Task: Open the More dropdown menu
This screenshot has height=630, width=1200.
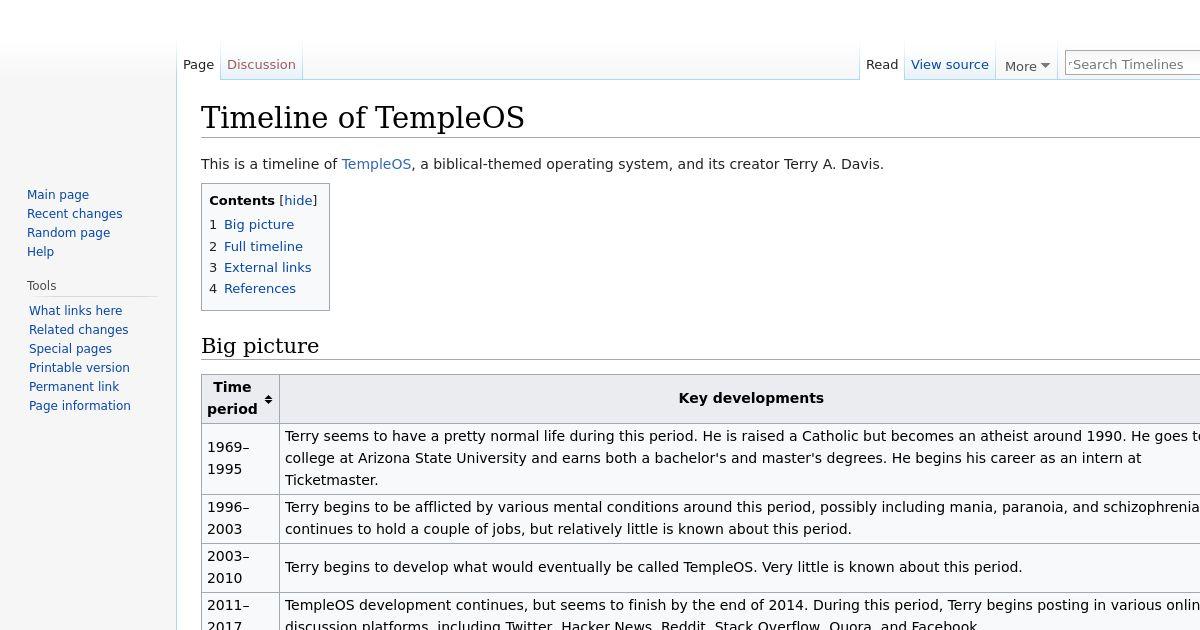Action: (1027, 66)
